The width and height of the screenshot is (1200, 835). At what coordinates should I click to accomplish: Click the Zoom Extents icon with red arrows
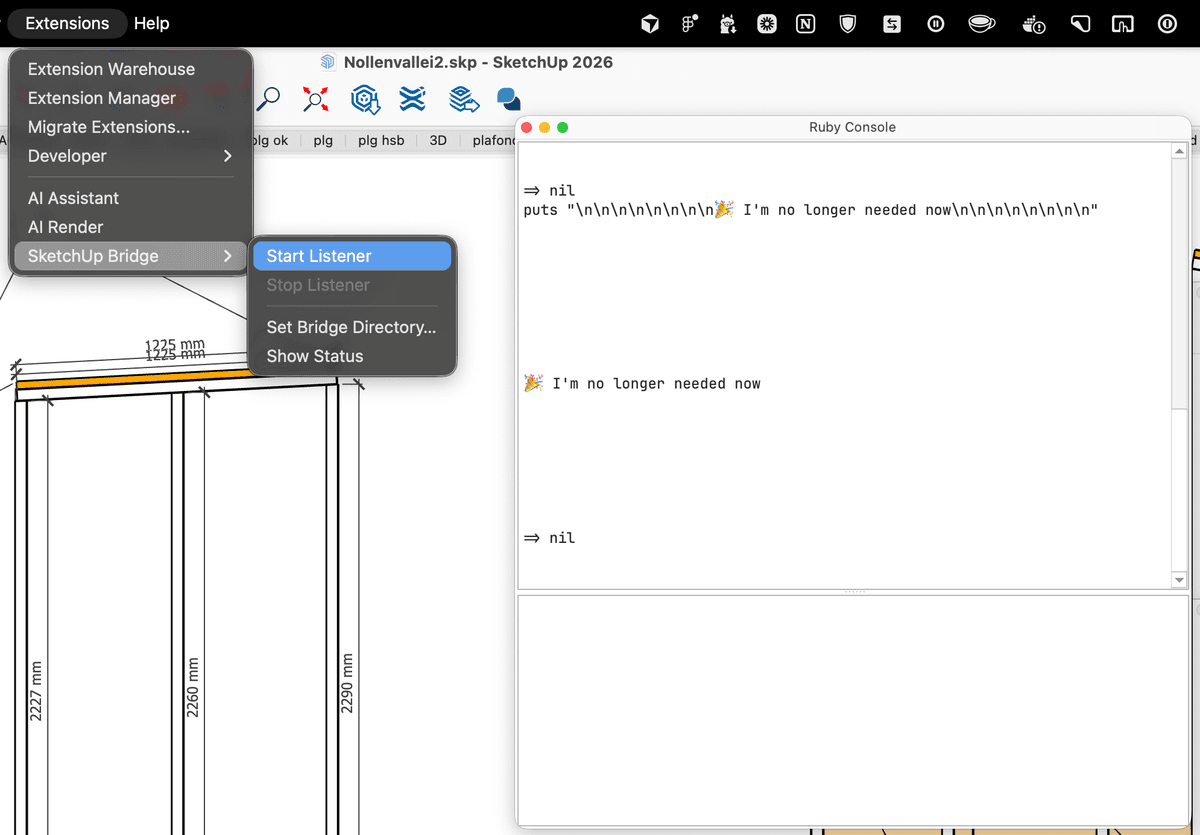[x=315, y=99]
